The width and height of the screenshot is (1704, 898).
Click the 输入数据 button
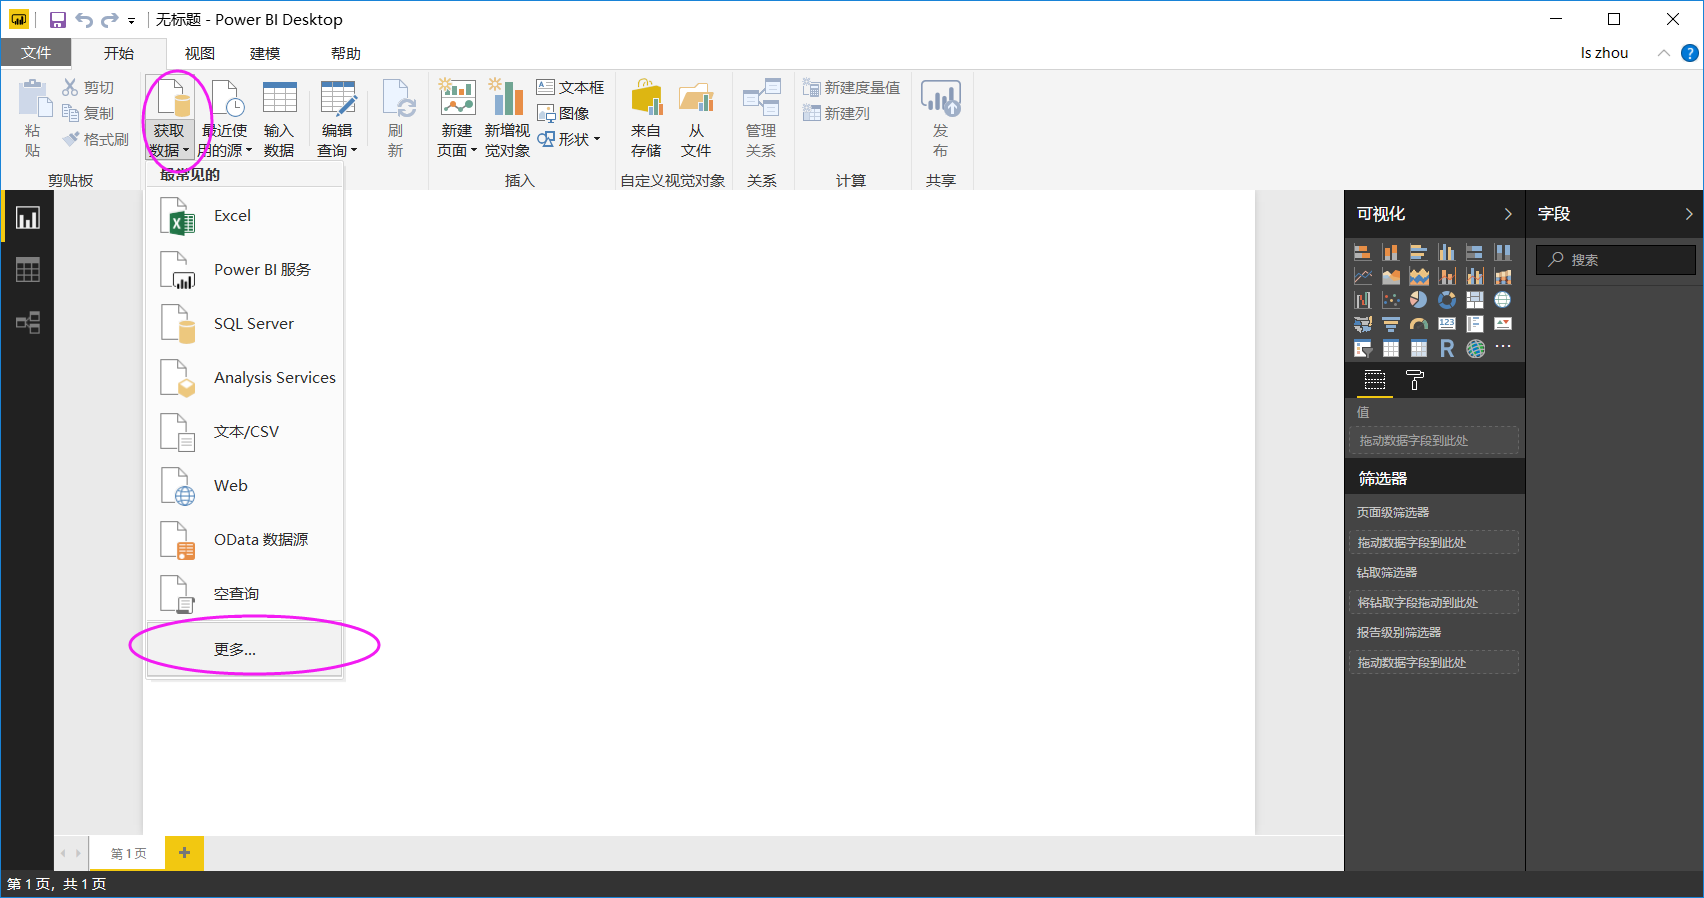(x=279, y=119)
